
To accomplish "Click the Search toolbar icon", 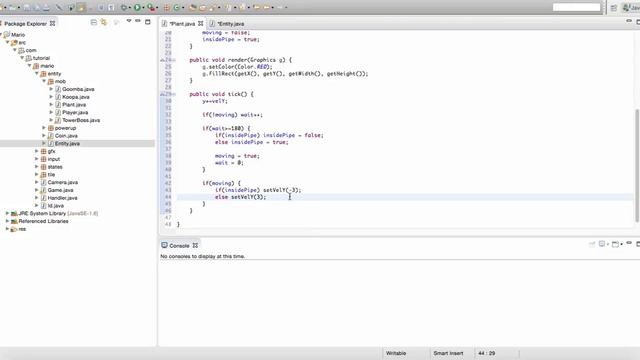I will pos(213,7).
